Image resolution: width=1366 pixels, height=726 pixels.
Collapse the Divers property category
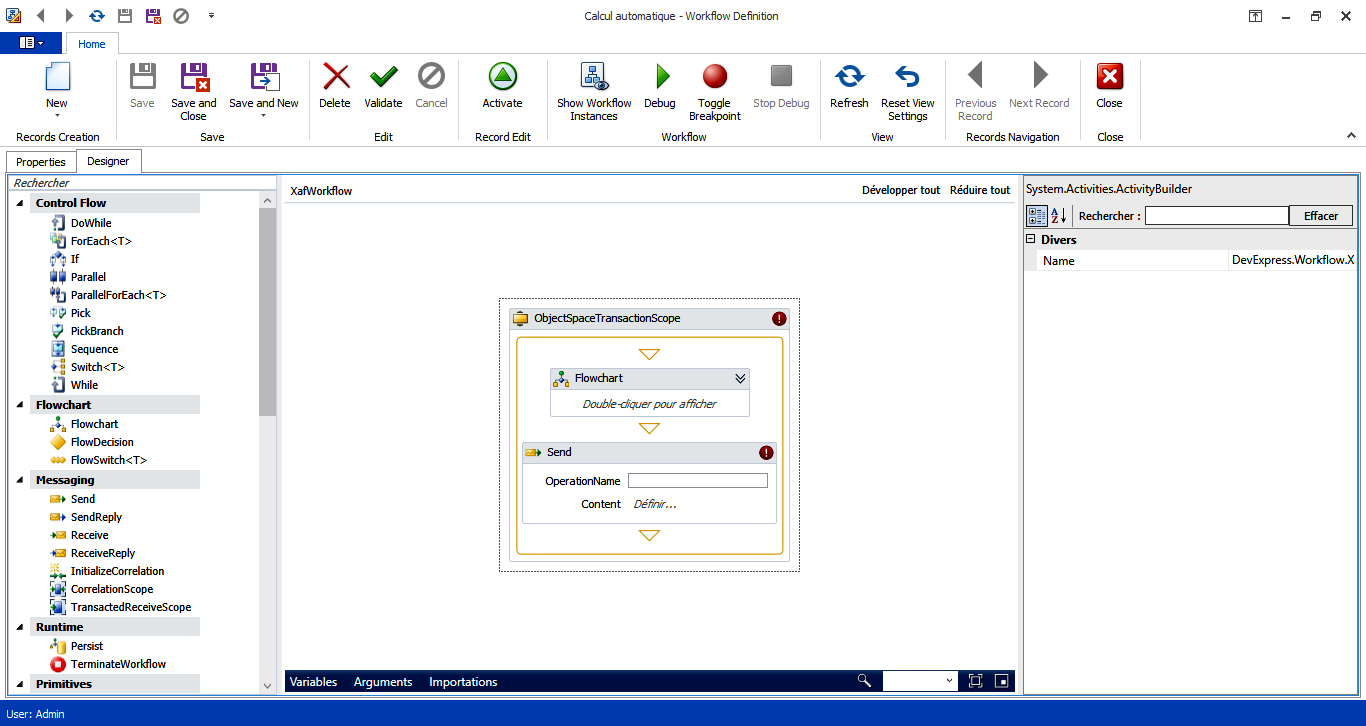point(1031,240)
